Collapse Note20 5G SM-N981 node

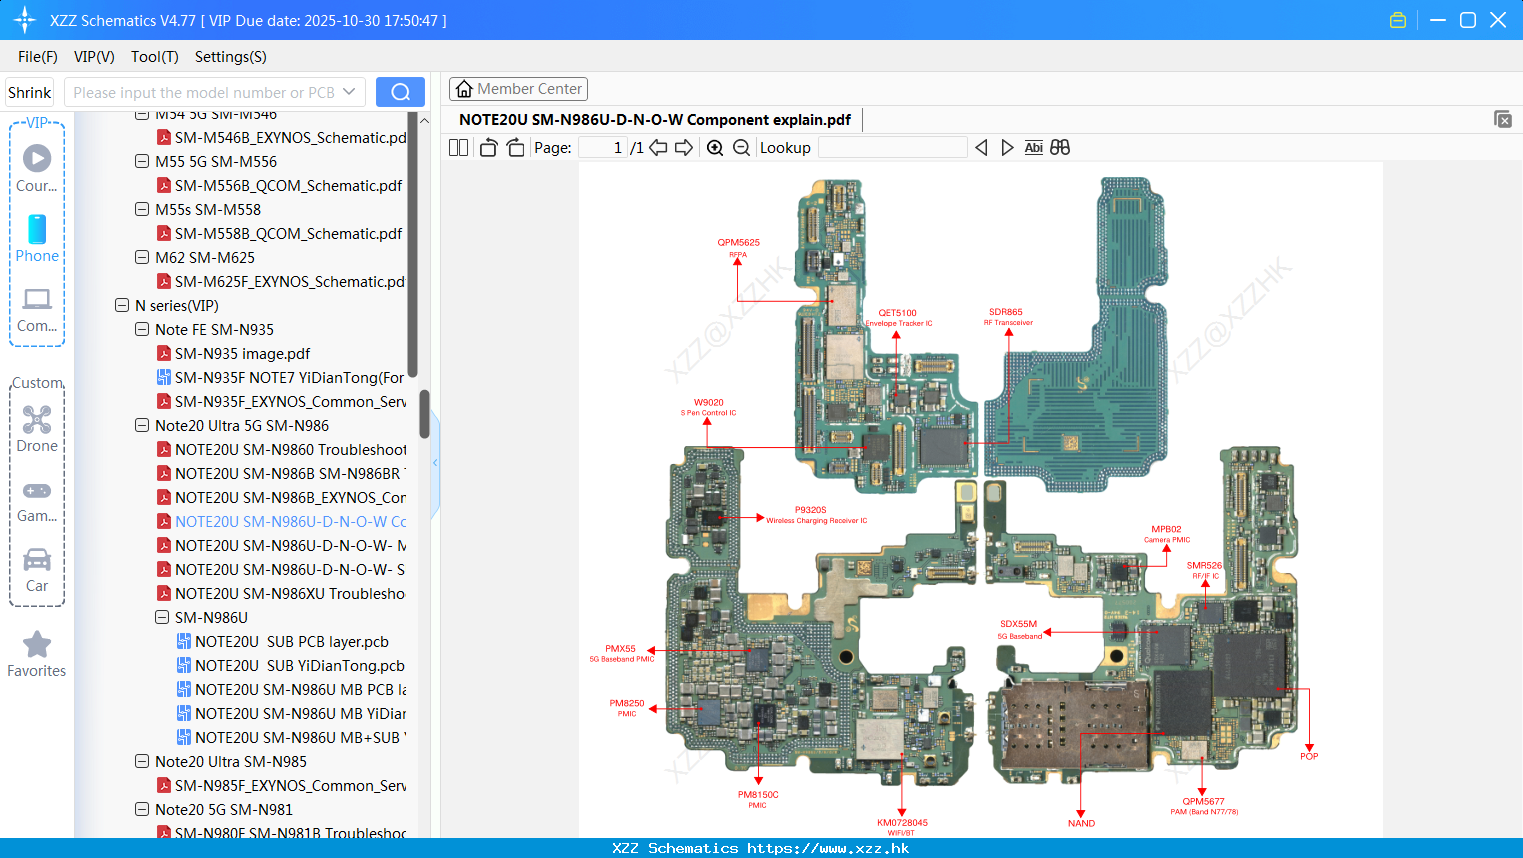142,809
